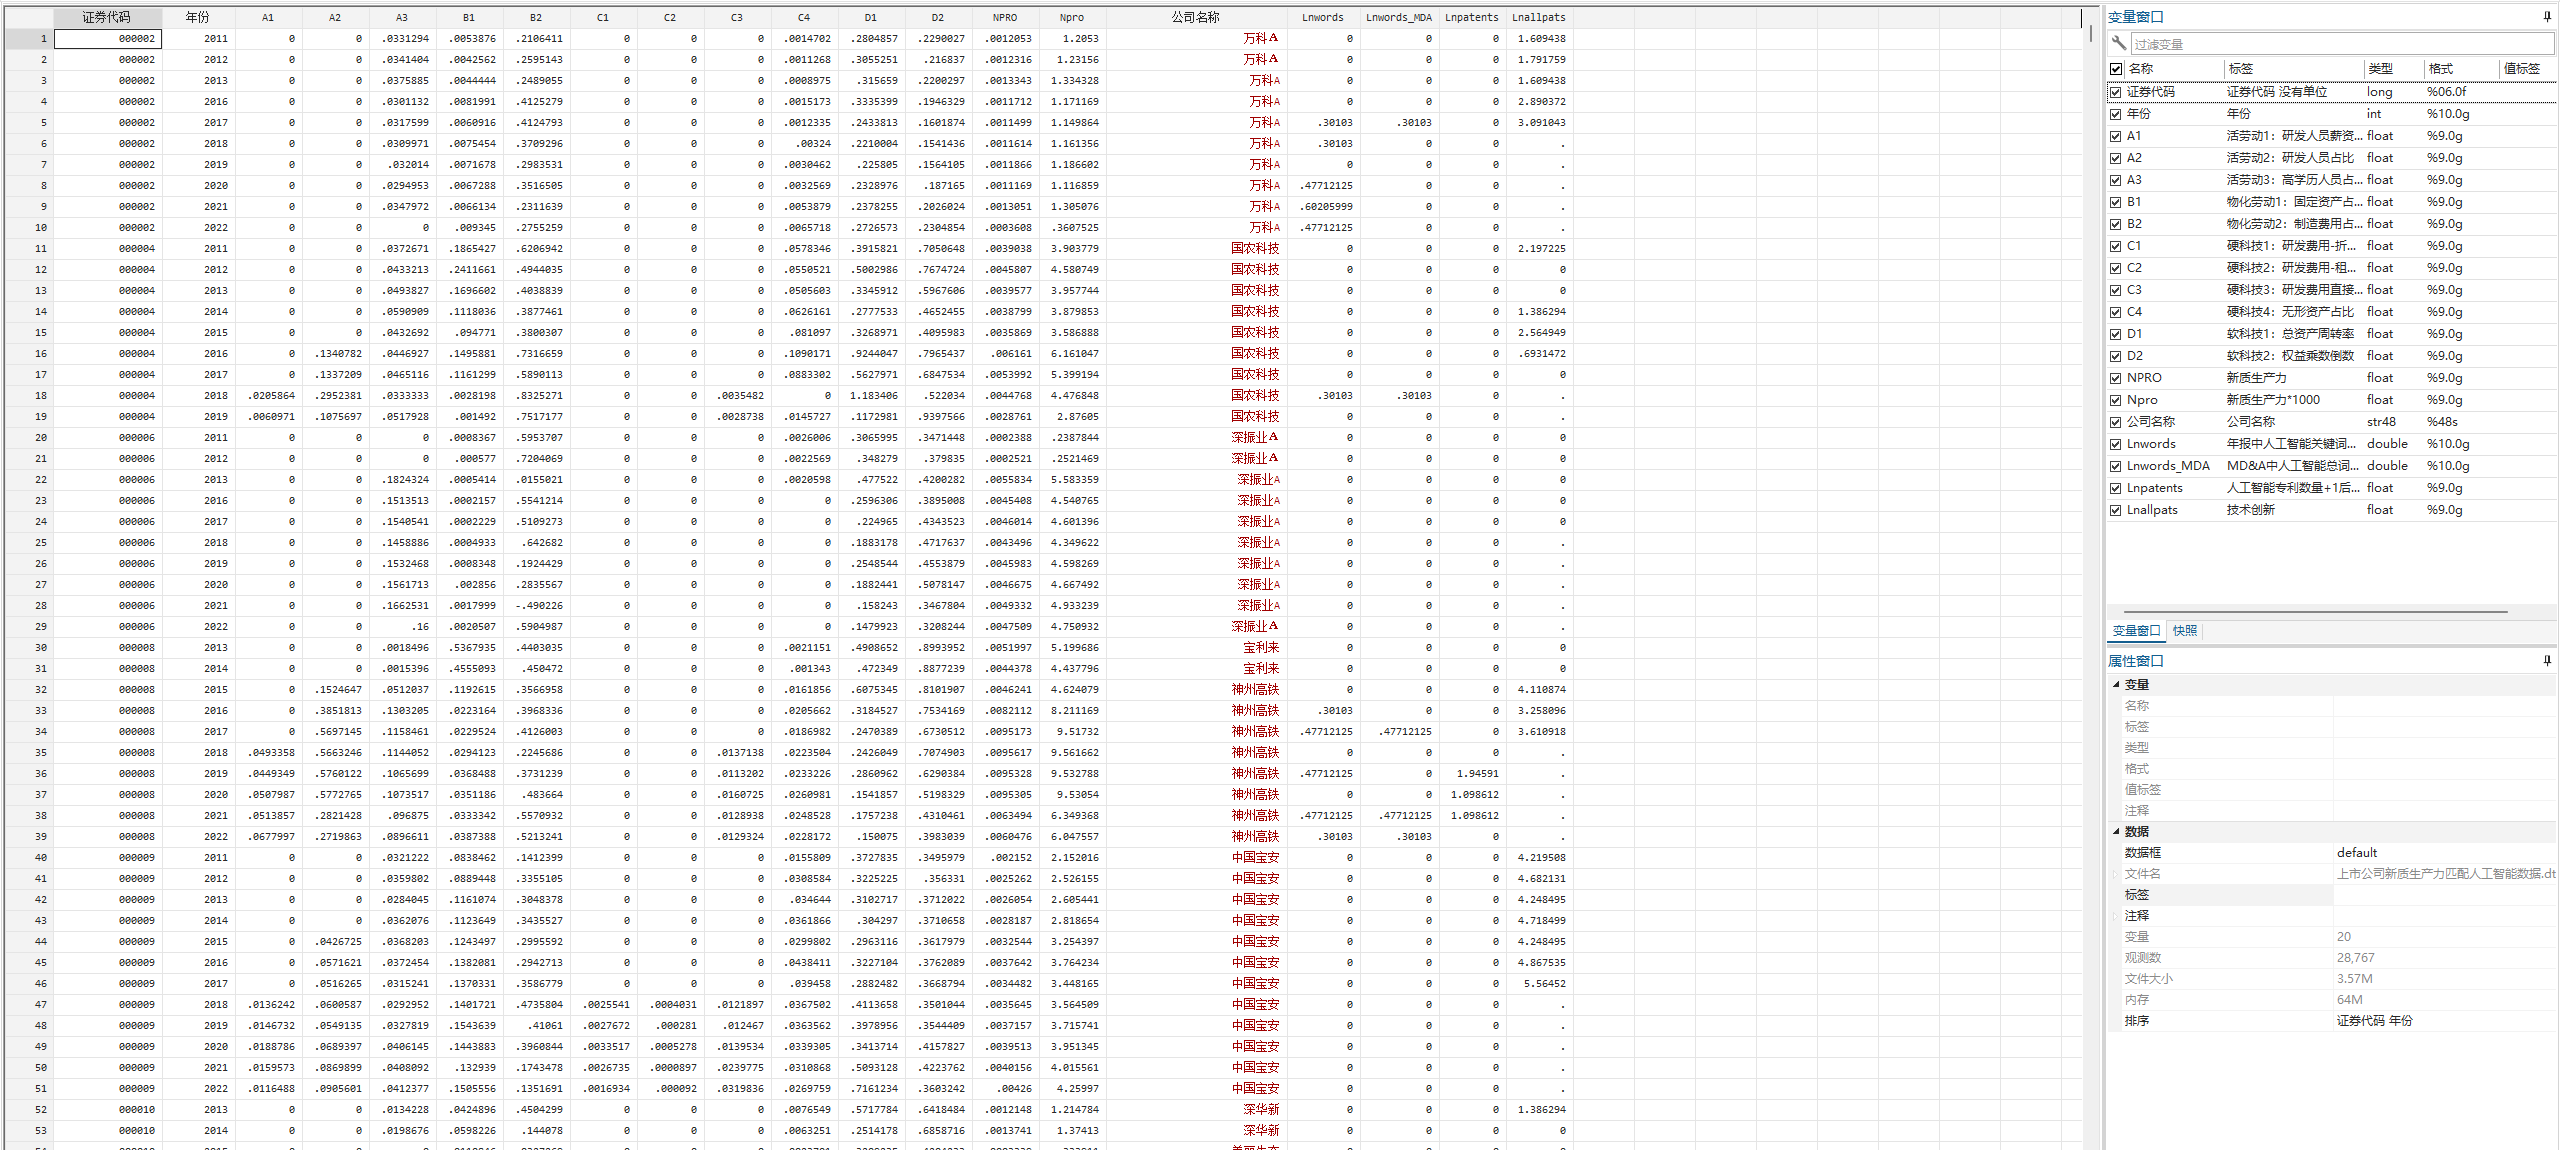This screenshot has width=2560, height=1150.
Task: Click the 类型 header in variables list
Action: (x=2380, y=69)
